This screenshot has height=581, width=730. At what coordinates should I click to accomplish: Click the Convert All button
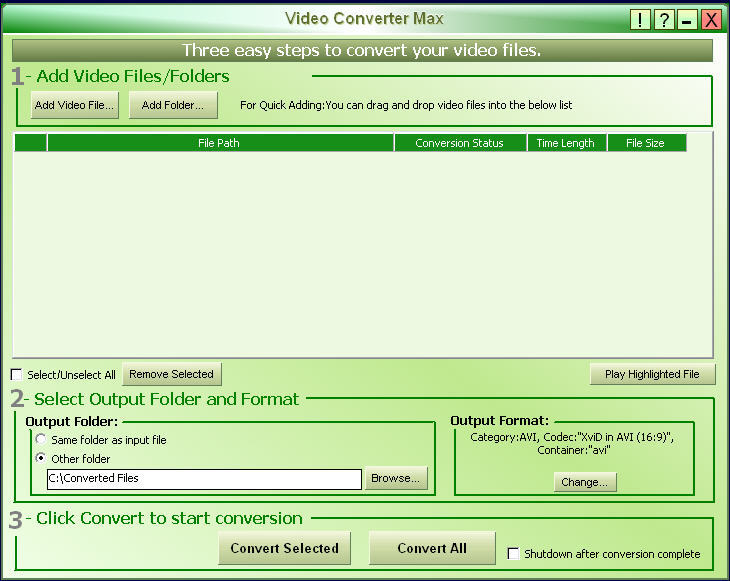coord(432,548)
